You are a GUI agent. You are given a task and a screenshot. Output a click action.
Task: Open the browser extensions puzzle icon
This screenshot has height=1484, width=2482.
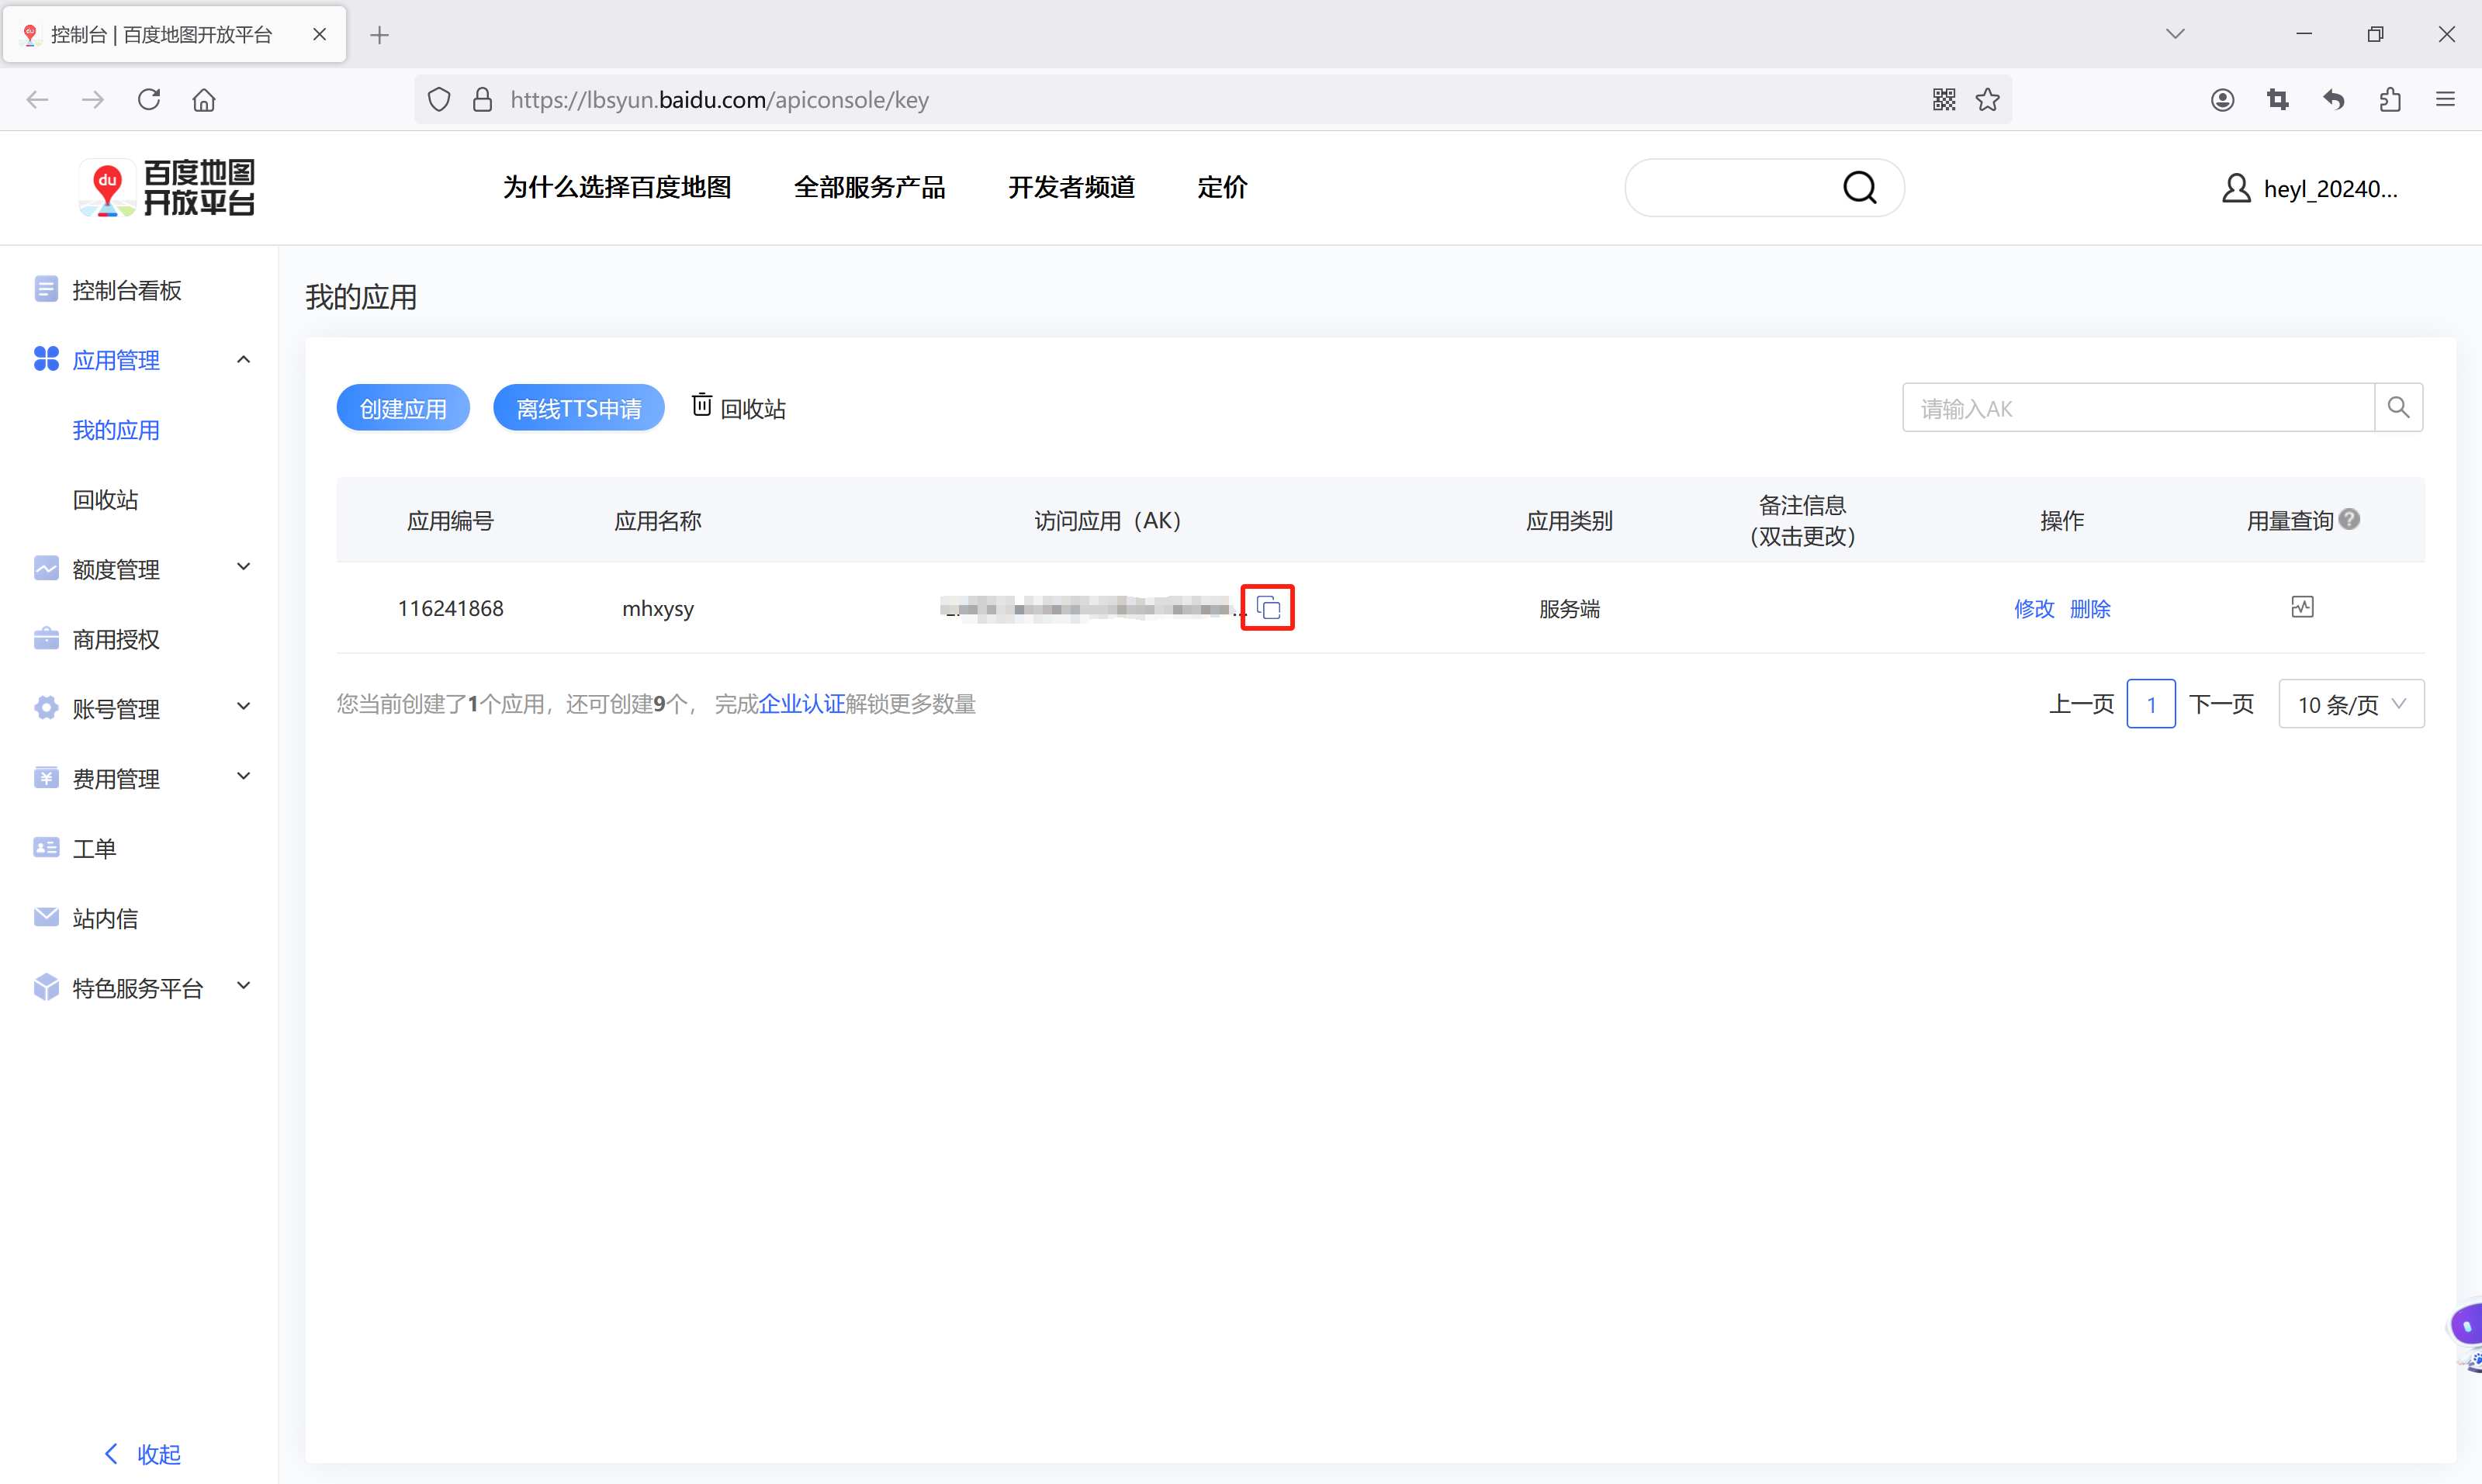(x=2390, y=99)
